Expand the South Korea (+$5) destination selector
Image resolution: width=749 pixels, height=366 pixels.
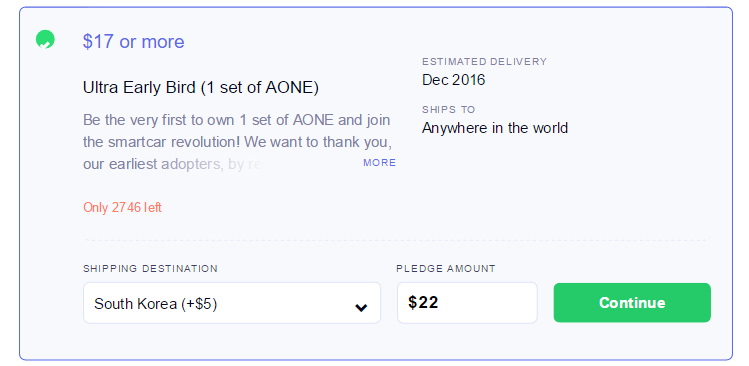(232, 303)
